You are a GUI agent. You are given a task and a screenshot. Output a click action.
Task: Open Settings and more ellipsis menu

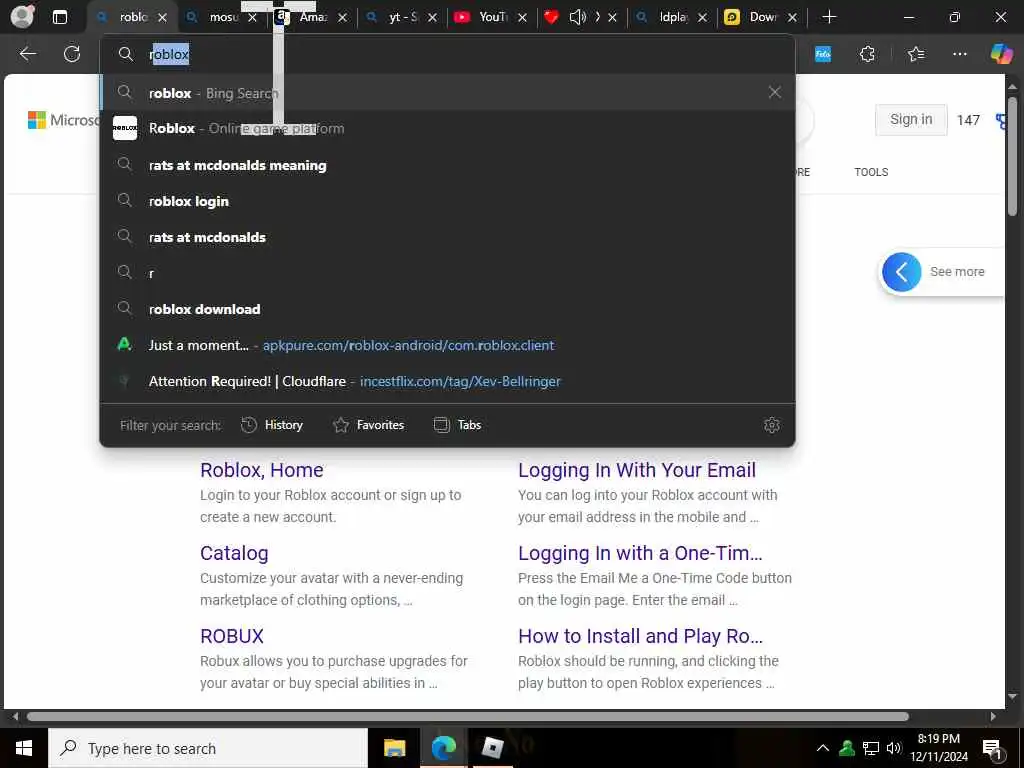click(959, 54)
